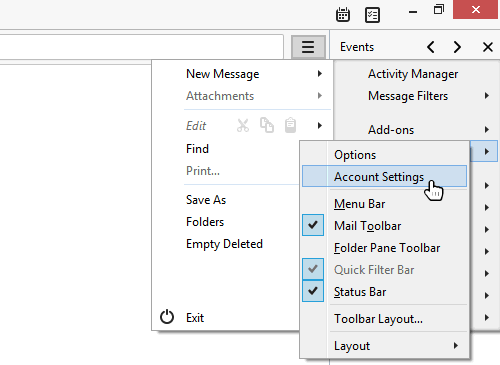Open Message Filters menu entry
The height and width of the screenshot is (365, 500).
tap(408, 96)
